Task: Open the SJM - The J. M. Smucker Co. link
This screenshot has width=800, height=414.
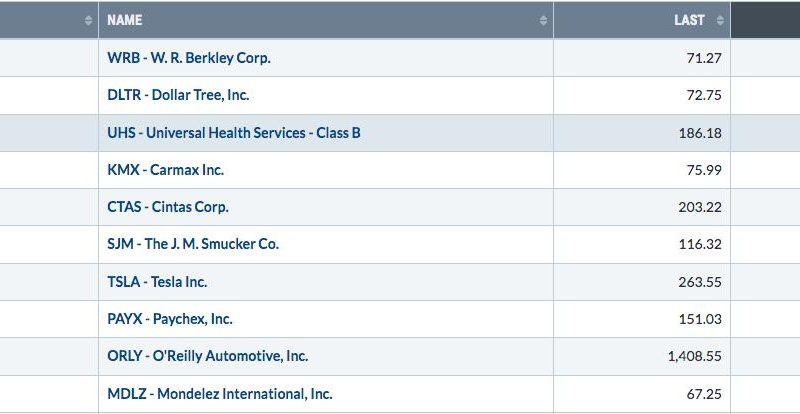Action: coord(193,244)
